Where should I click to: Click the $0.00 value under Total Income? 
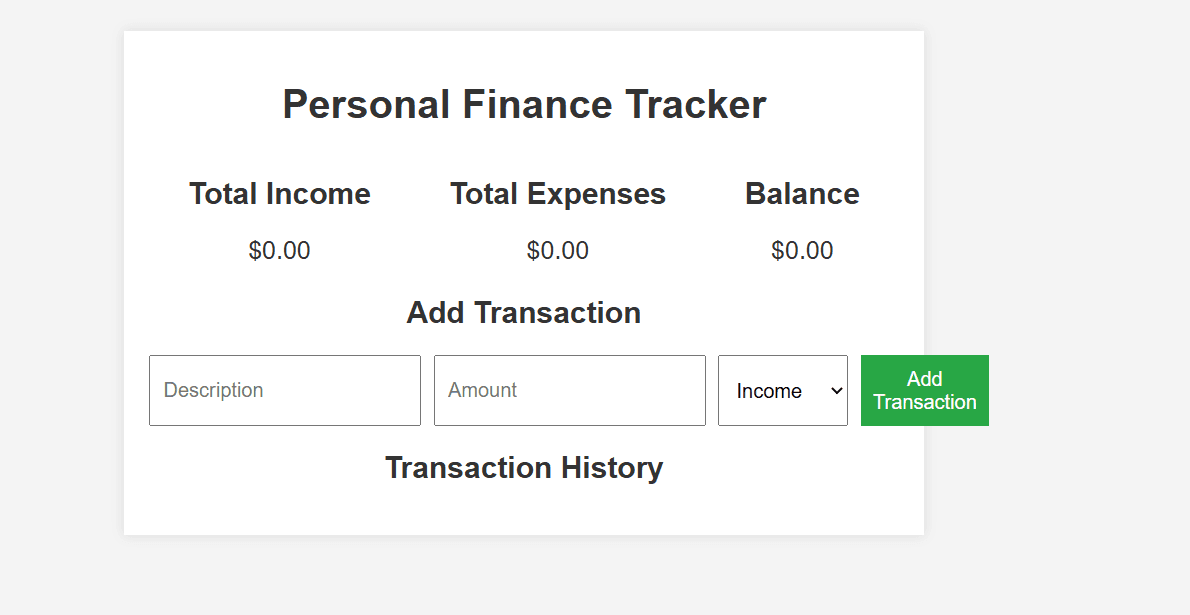coord(279,251)
